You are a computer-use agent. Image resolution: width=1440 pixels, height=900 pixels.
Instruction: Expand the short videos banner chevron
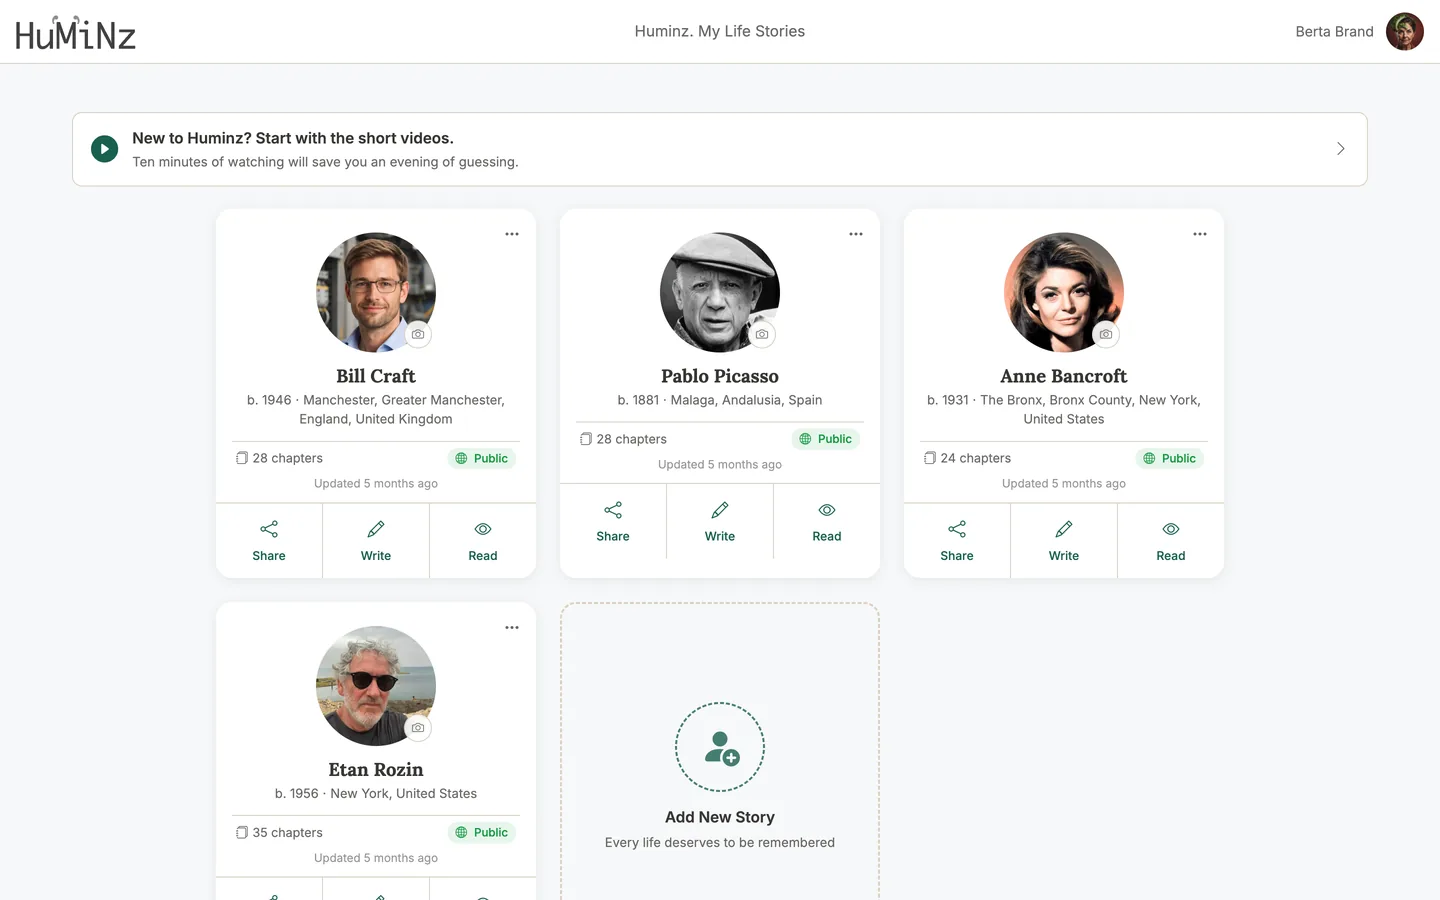pos(1341,149)
